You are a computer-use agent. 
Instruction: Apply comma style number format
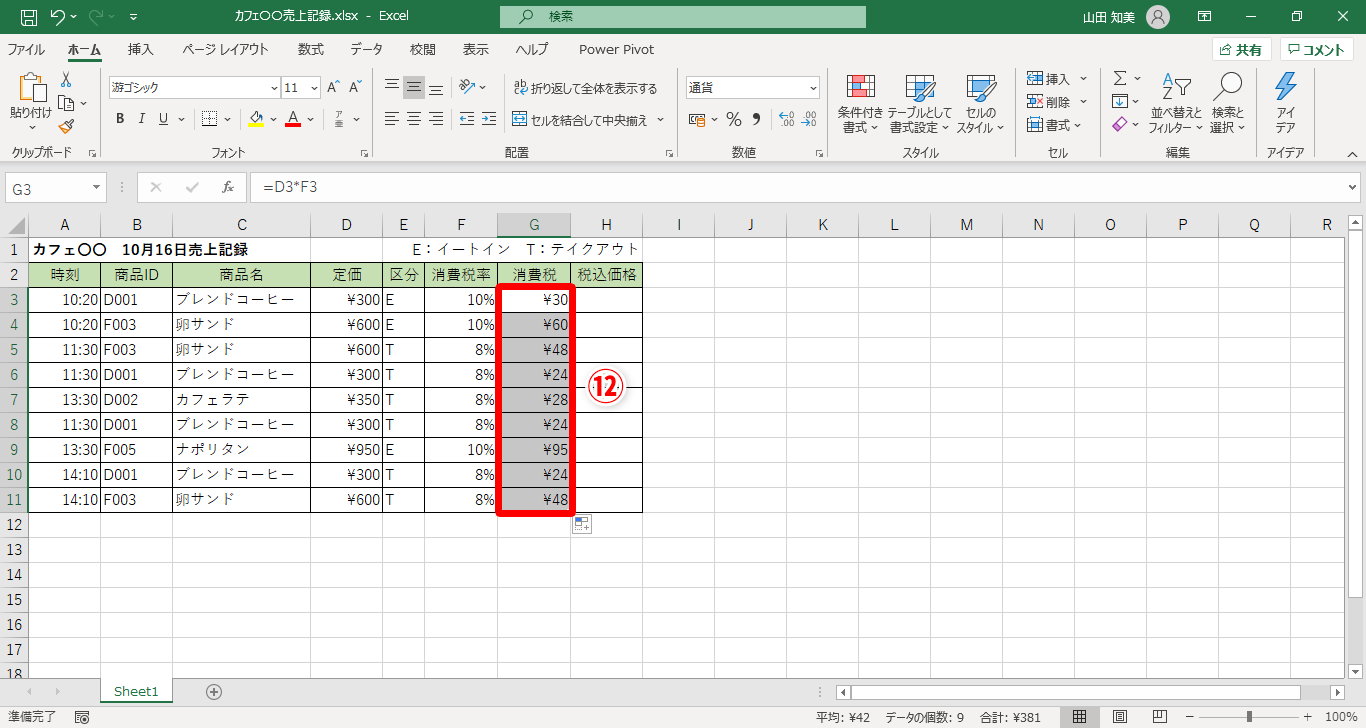(x=758, y=119)
